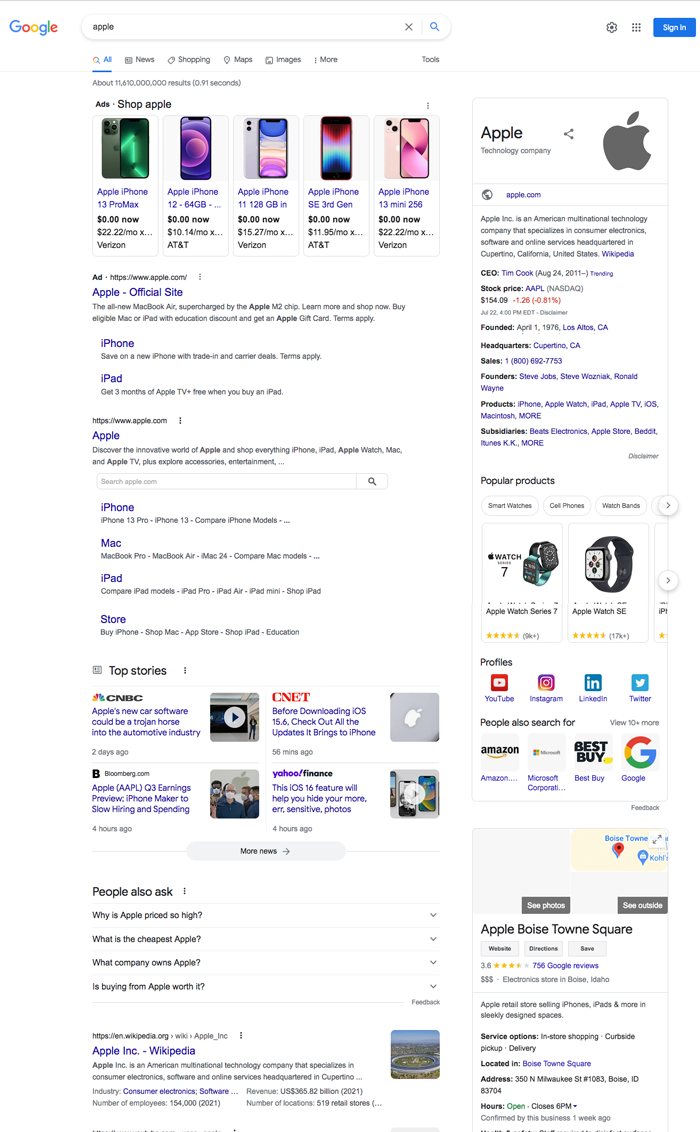Image resolution: width=700 pixels, height=1132 pixels.
Task: Switch to the Images tab
Action: 283,60
